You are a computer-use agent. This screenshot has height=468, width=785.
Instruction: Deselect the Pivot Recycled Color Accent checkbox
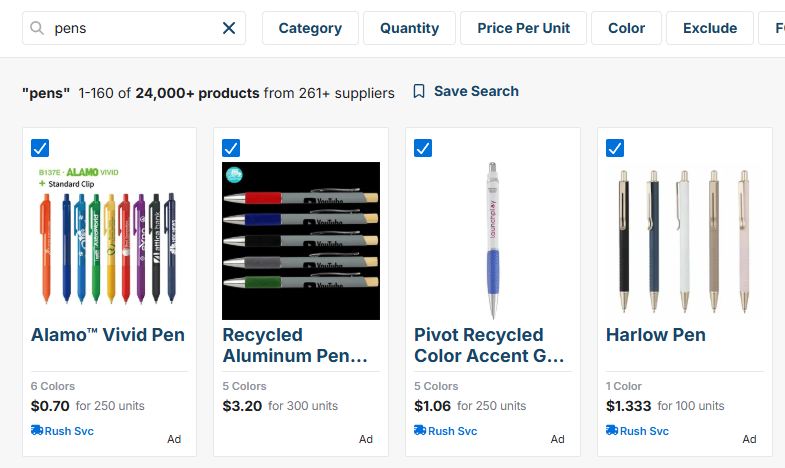click(423, 148)
